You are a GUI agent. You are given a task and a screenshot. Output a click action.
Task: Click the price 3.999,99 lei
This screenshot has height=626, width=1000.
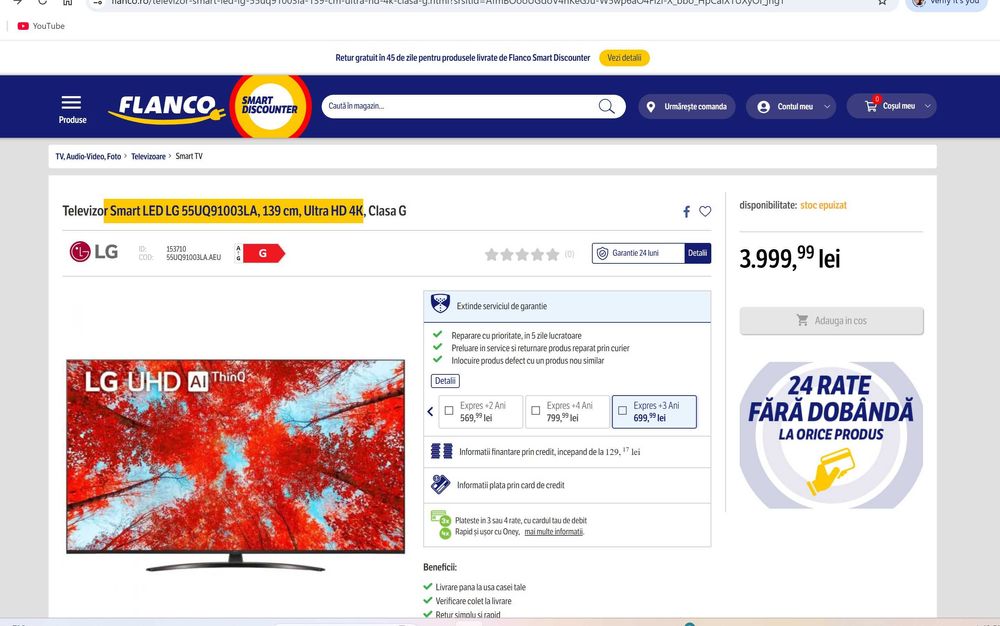[x=790, y=258]
